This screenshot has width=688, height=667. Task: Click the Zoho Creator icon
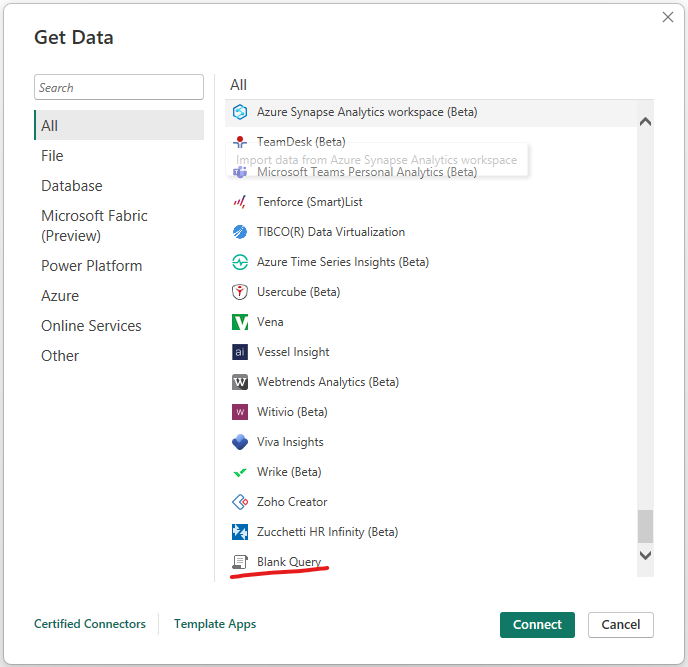click(240, 502)
